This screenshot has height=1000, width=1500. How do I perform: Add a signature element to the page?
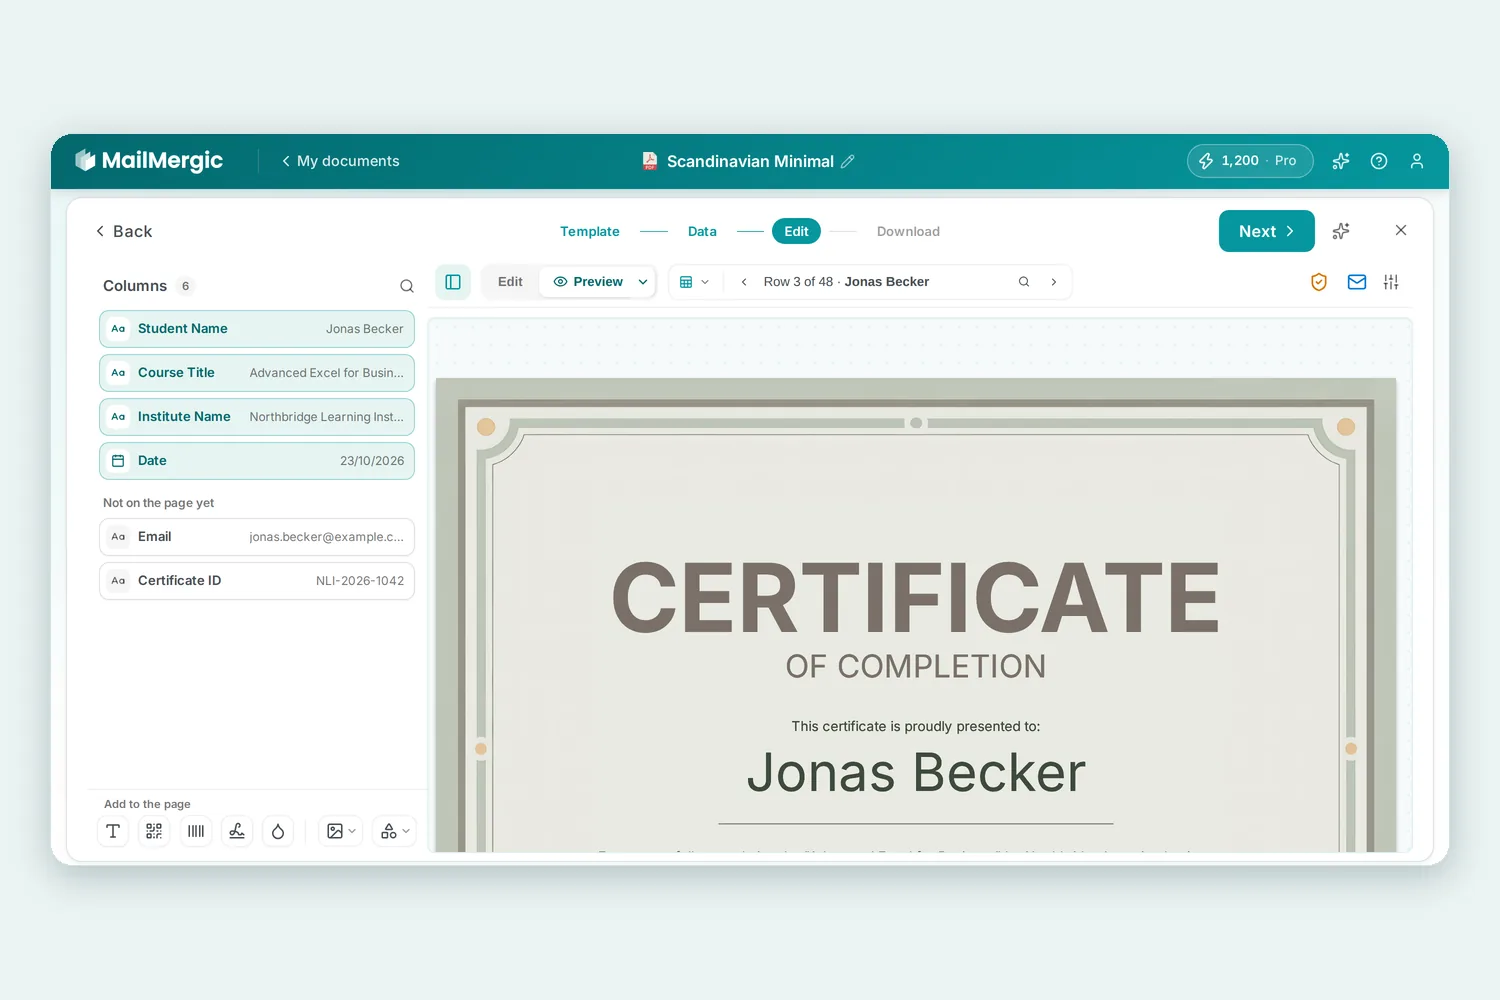point(237,831)
